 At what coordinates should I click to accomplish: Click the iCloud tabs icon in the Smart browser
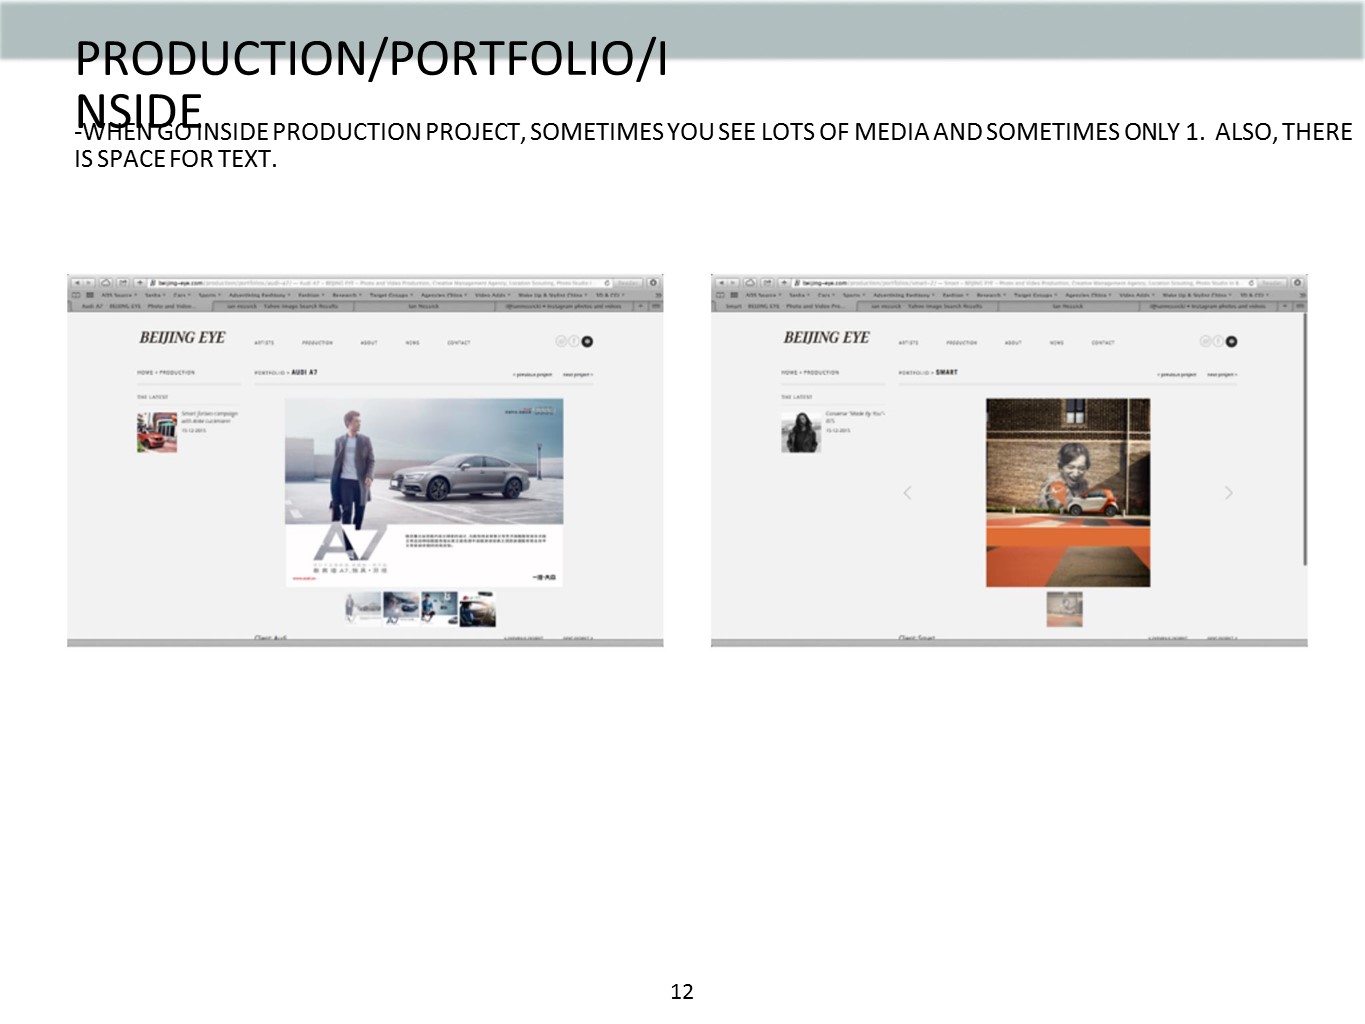pyautogui.click(x=750, y=283)
